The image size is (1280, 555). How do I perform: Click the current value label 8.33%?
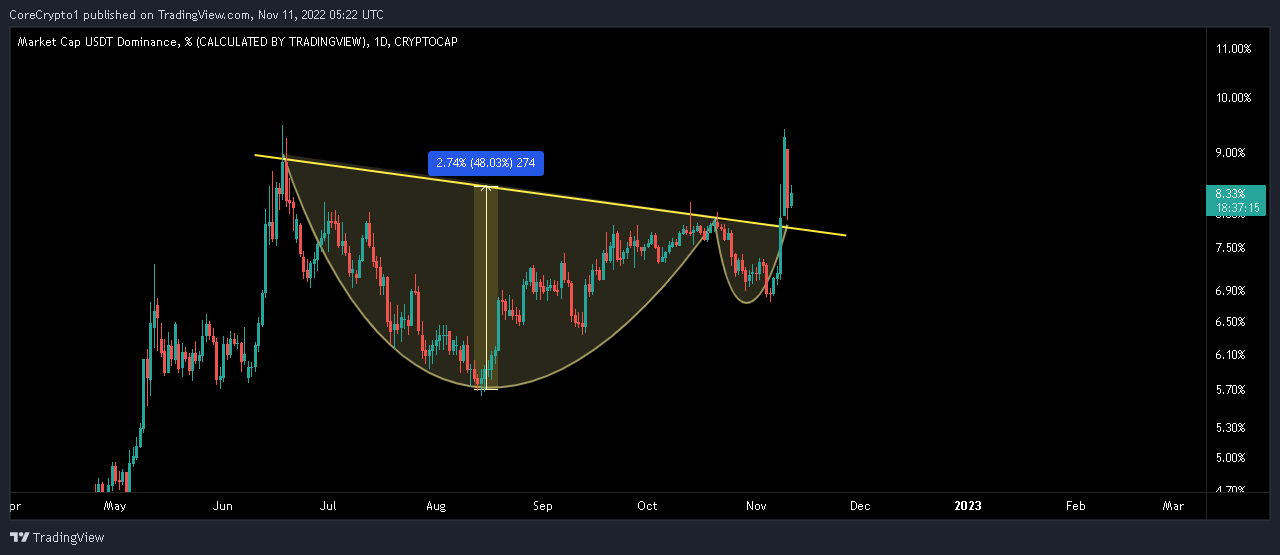point(1230,194)
